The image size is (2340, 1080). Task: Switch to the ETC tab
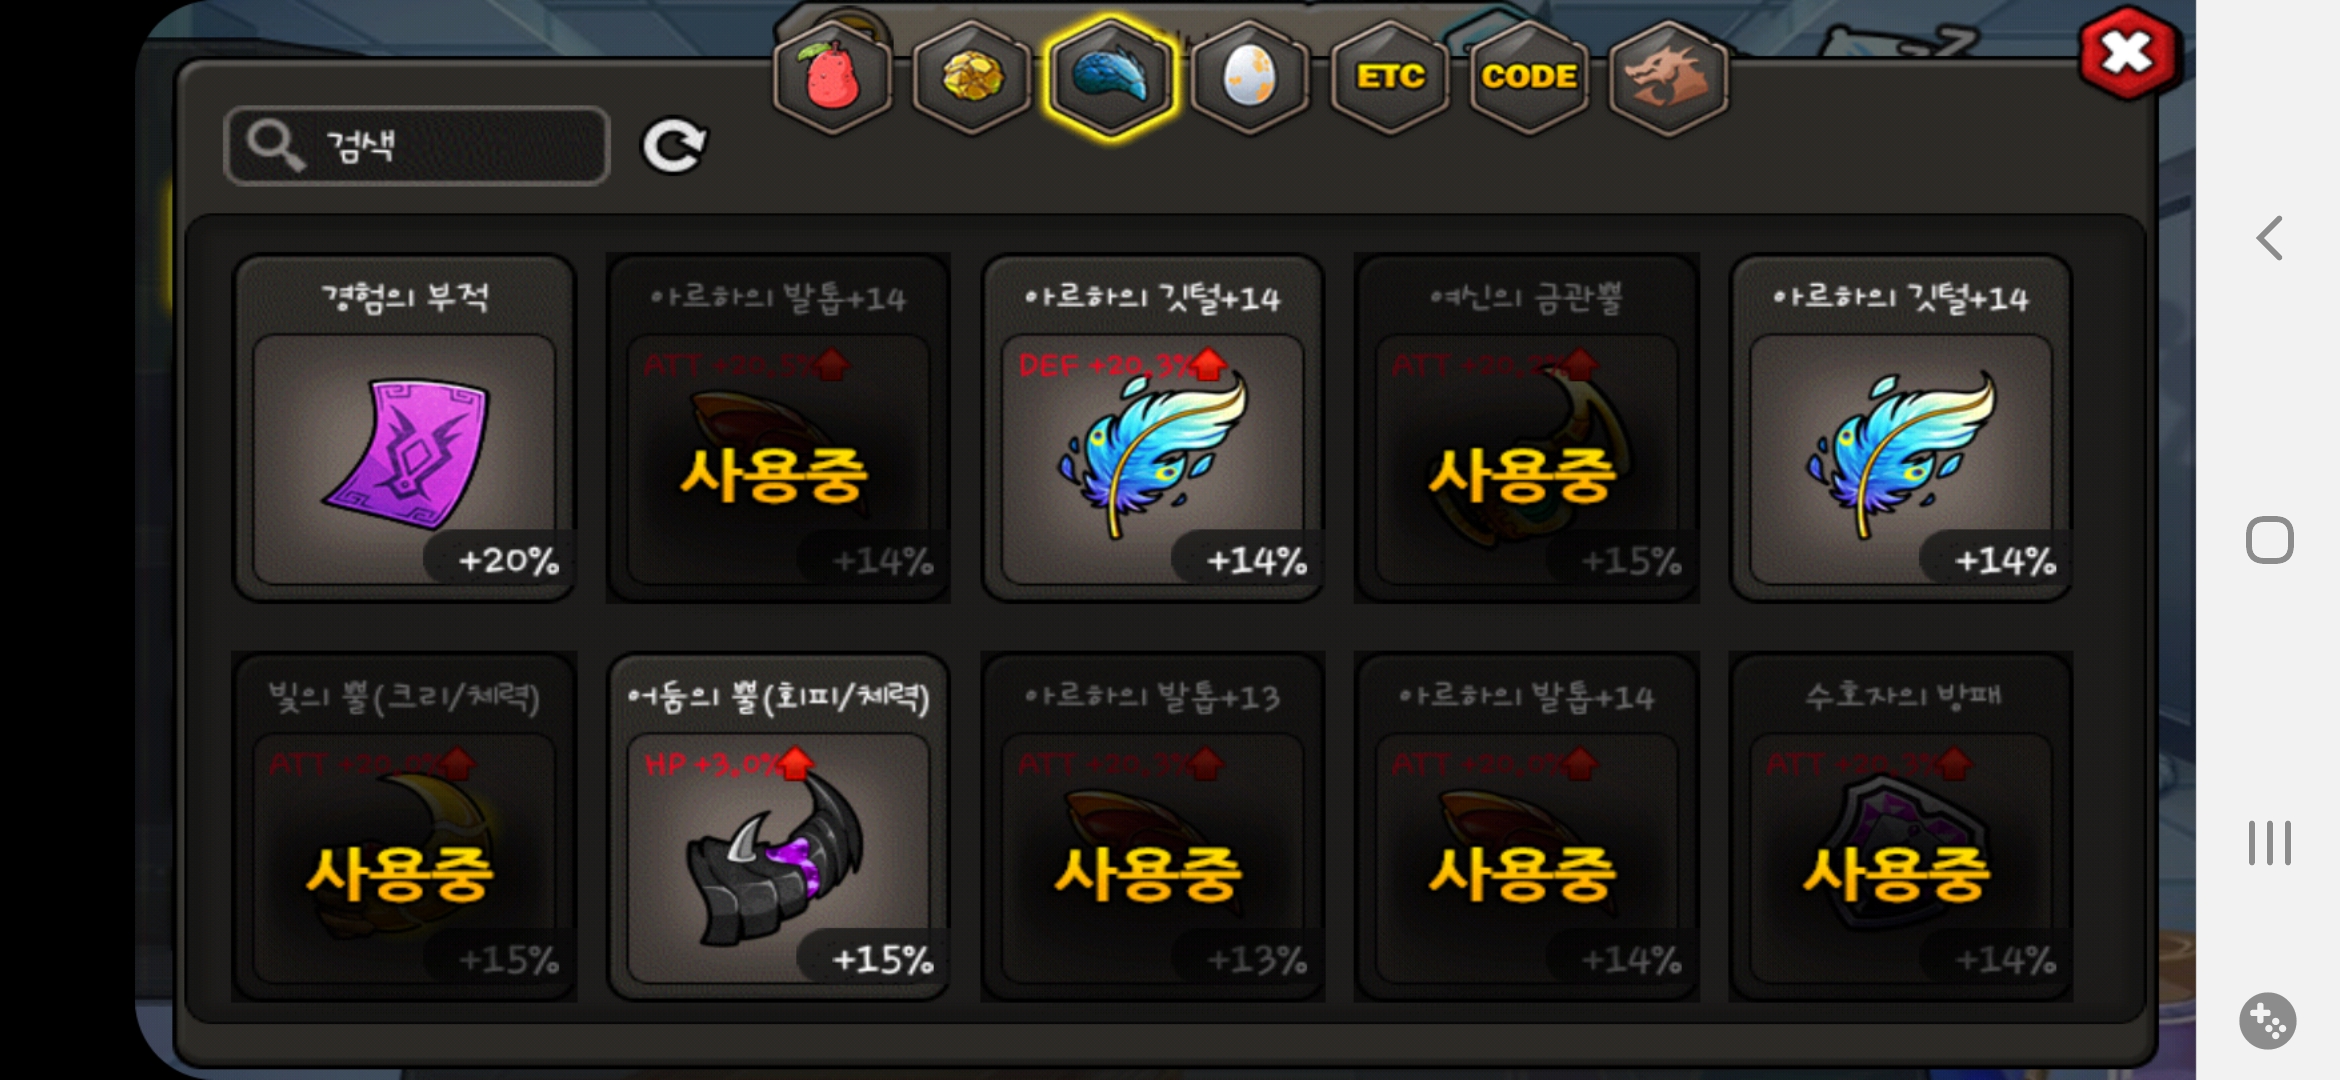pos(1390,77)
